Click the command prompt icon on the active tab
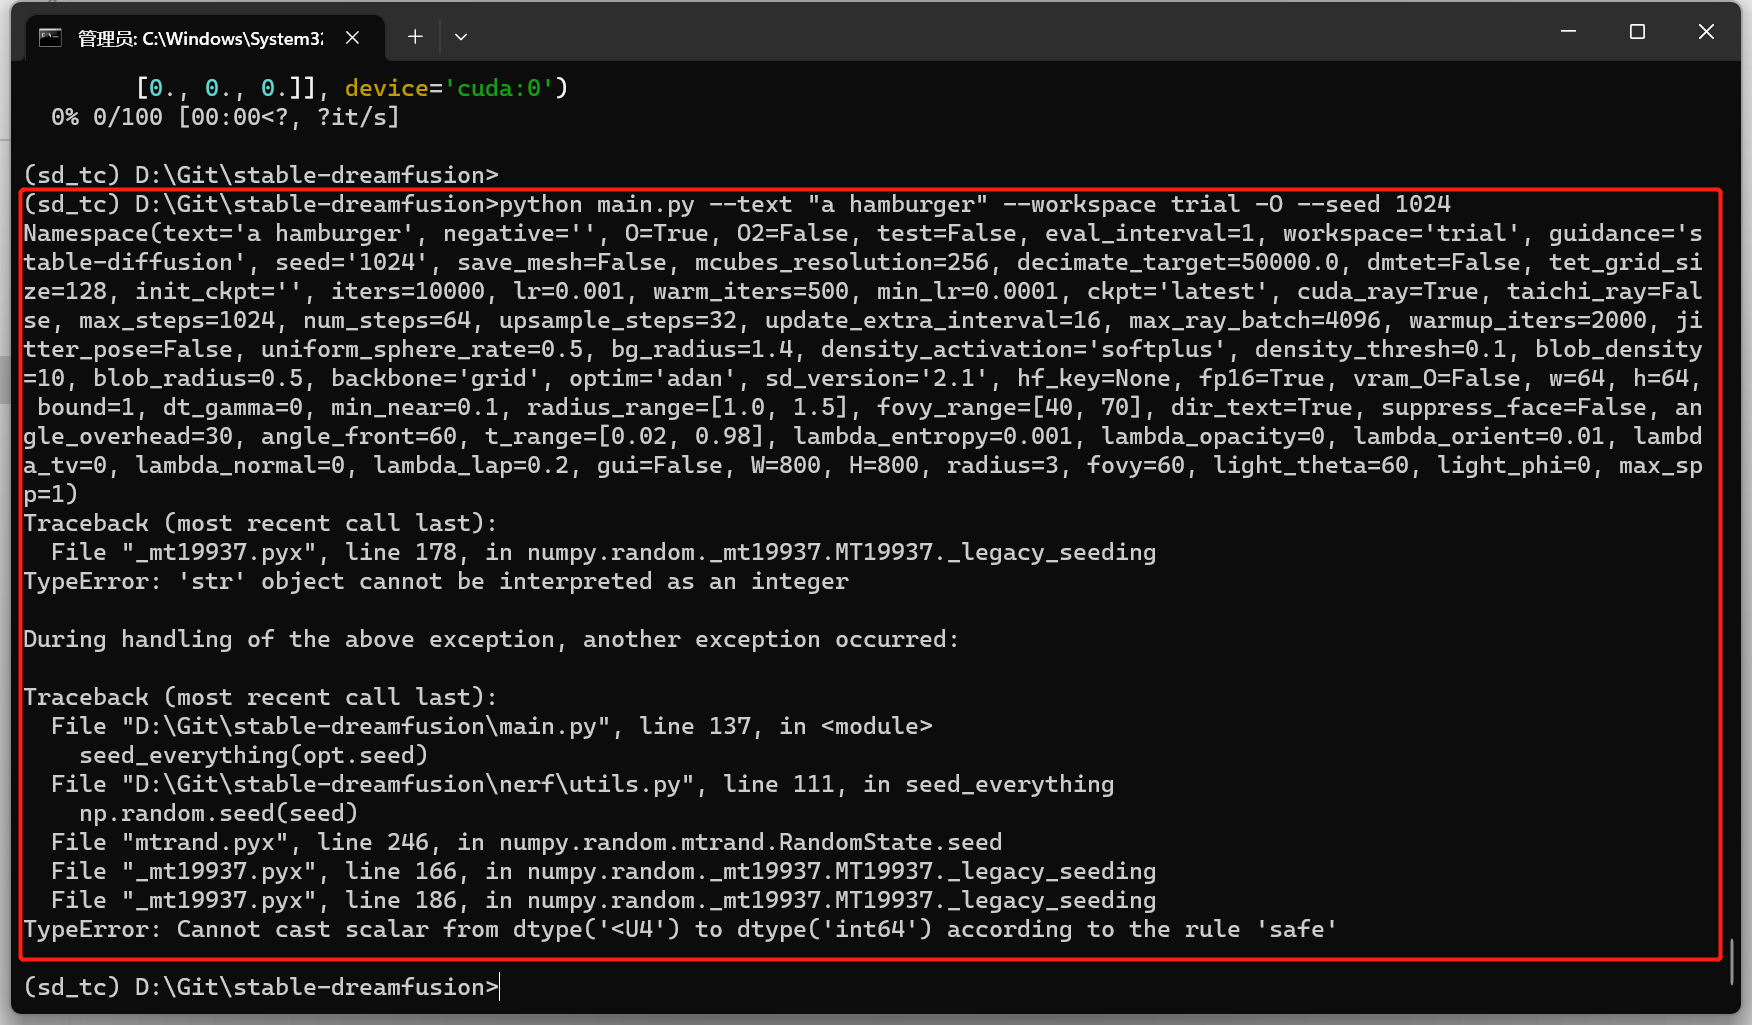This screenshot has height=1025, width=1752. (48, 37)
